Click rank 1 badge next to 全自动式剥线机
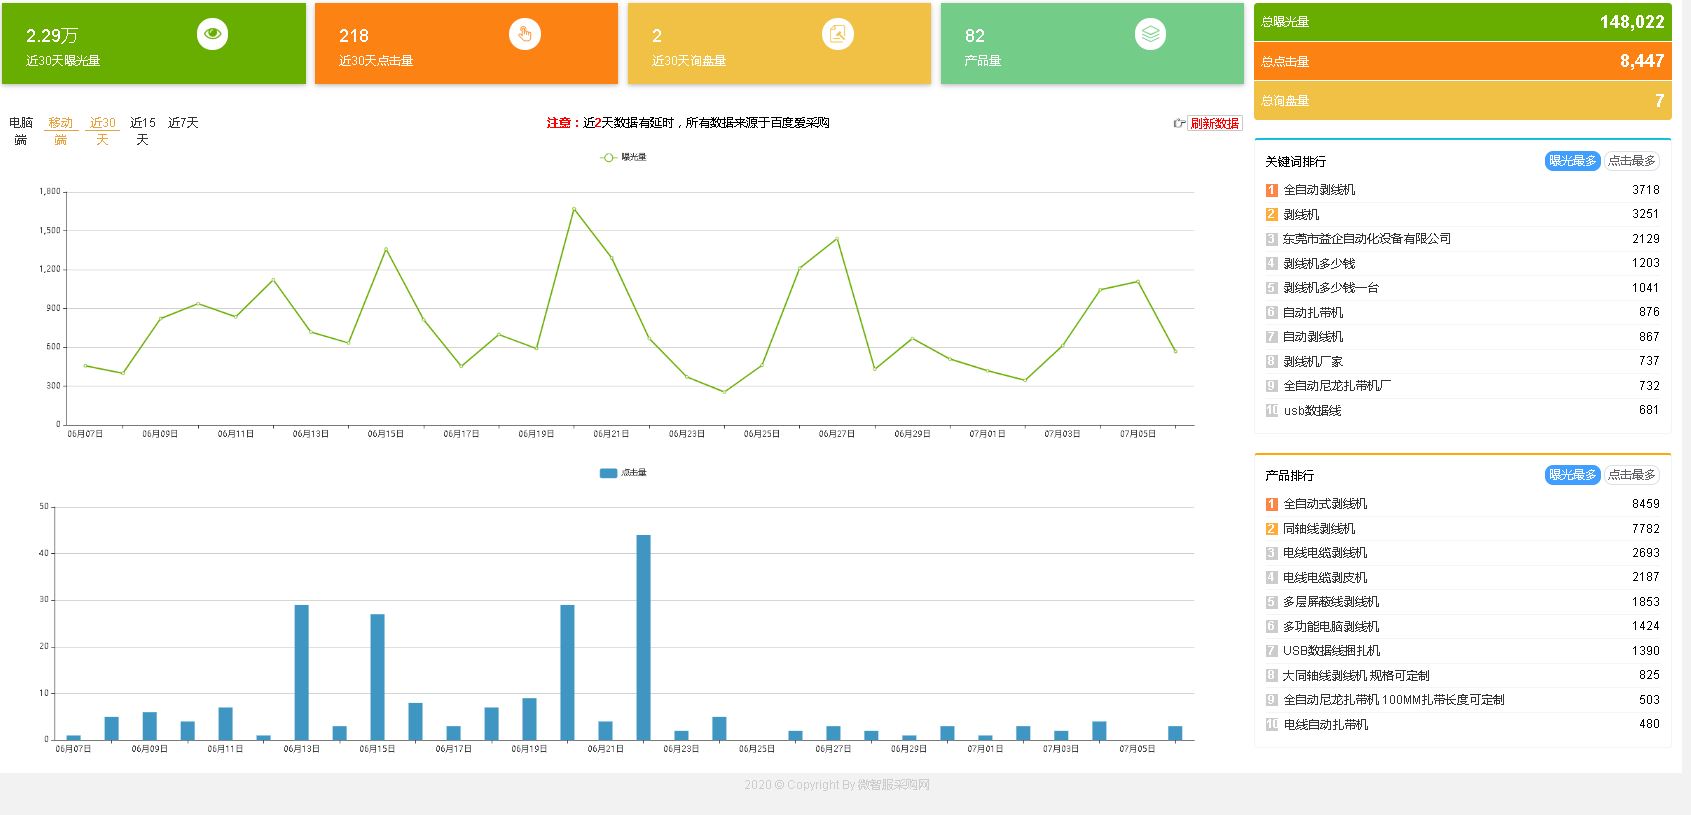 pos(1271,504)
